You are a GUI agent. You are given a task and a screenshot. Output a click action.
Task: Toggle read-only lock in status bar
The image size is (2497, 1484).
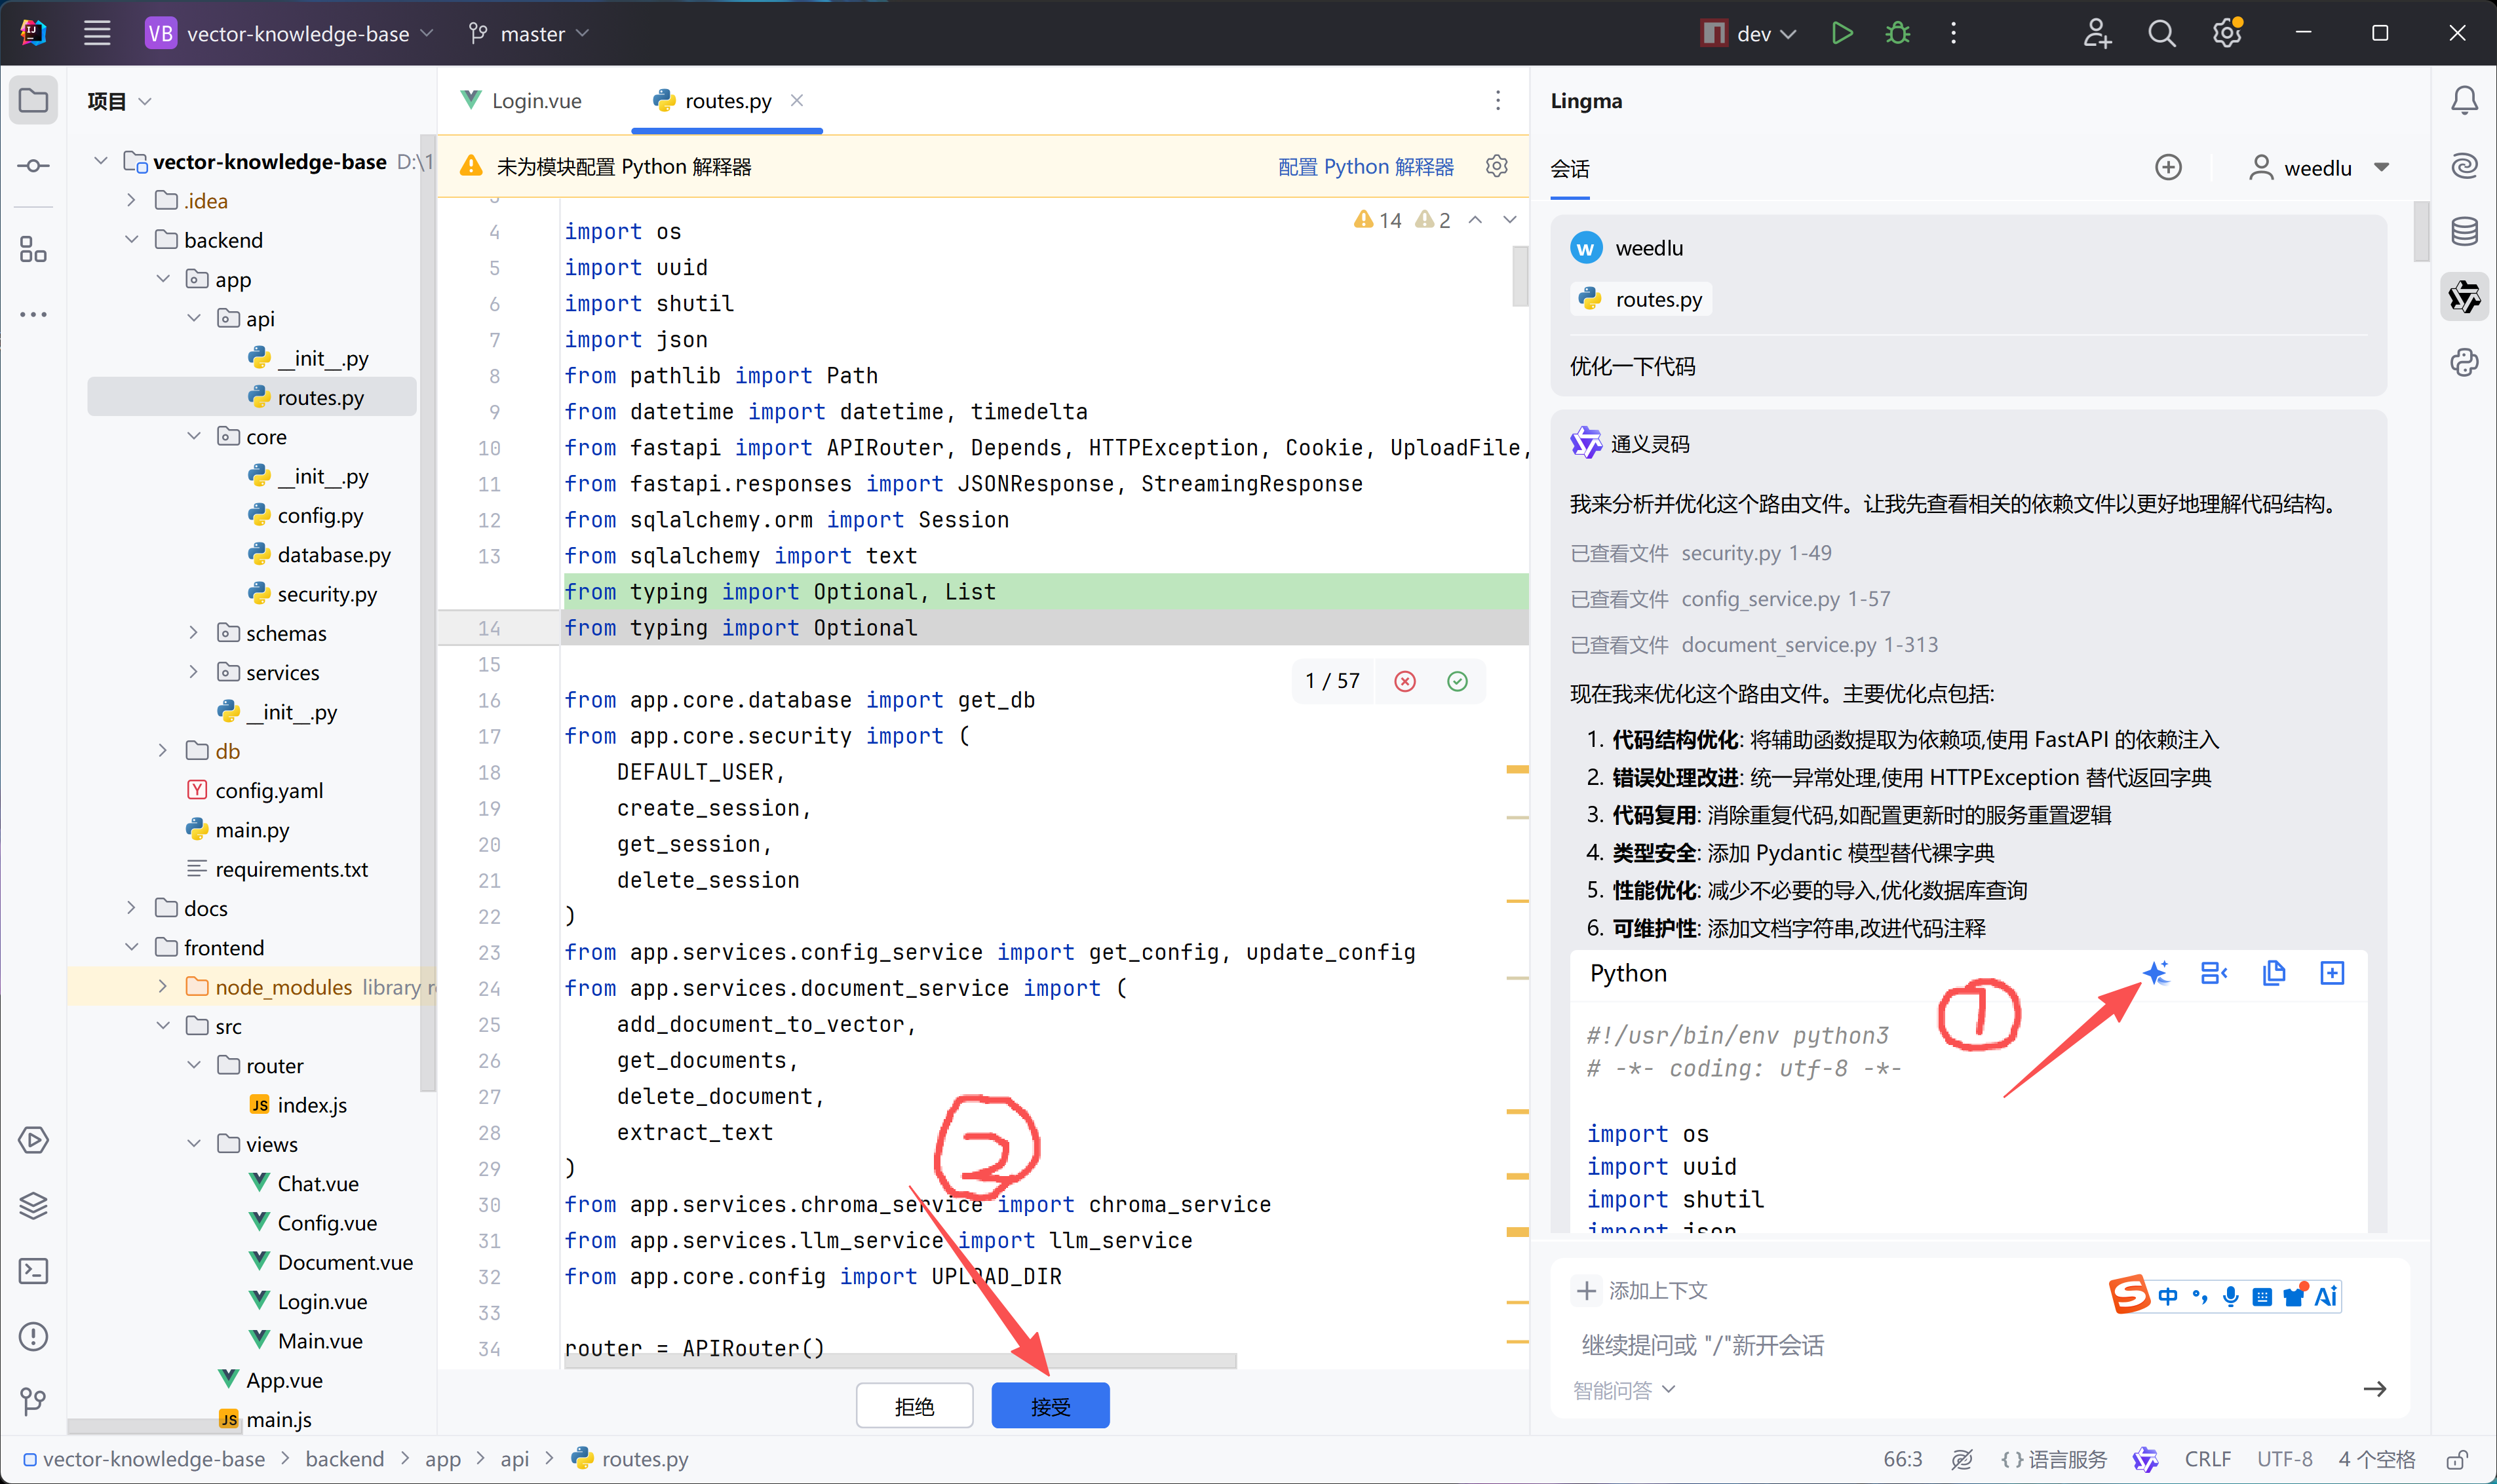pos(2457,1459)
